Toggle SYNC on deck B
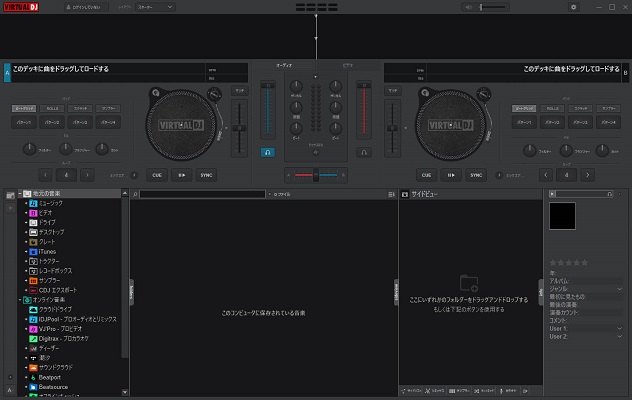Screen dimensions: 632x400 (x=476, y=175)
